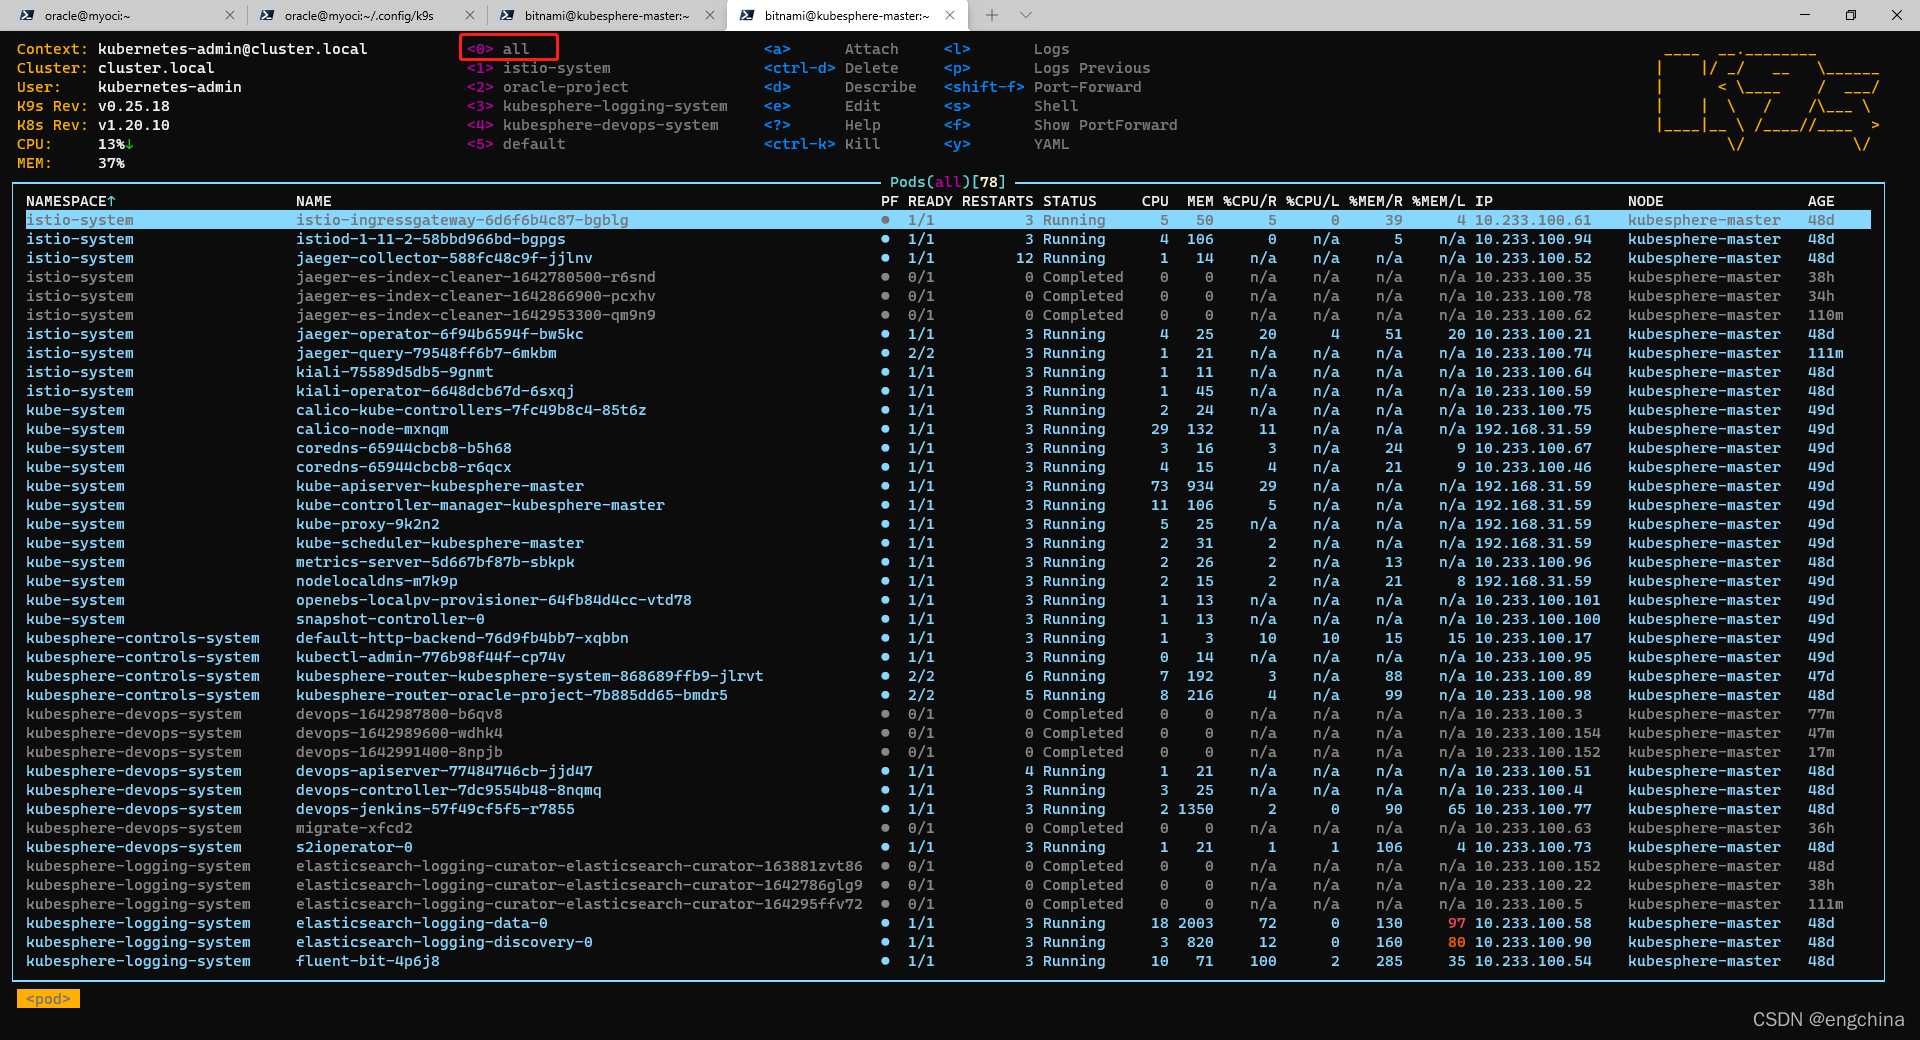Image resolution: width=1920 pixels, height=1040 pixels.
Task: Click the PowerShell icon on the k9s config tab
Action: pos(267,15)
